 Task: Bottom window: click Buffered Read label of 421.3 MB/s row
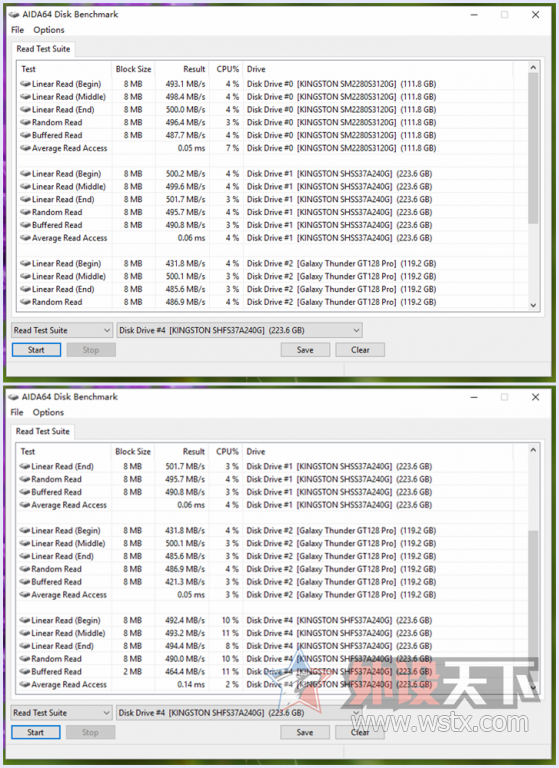pos(56,582)
